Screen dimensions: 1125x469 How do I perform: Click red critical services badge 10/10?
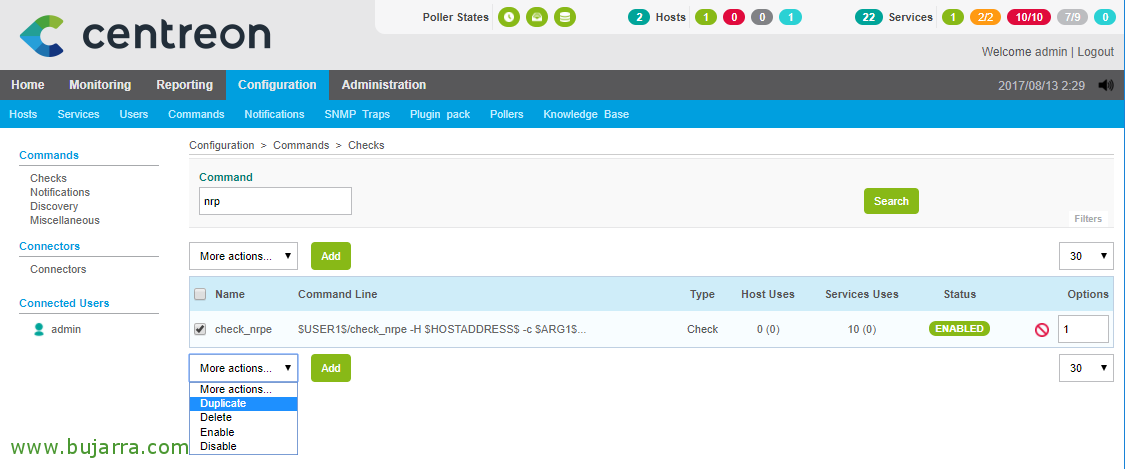point(1029,17)
